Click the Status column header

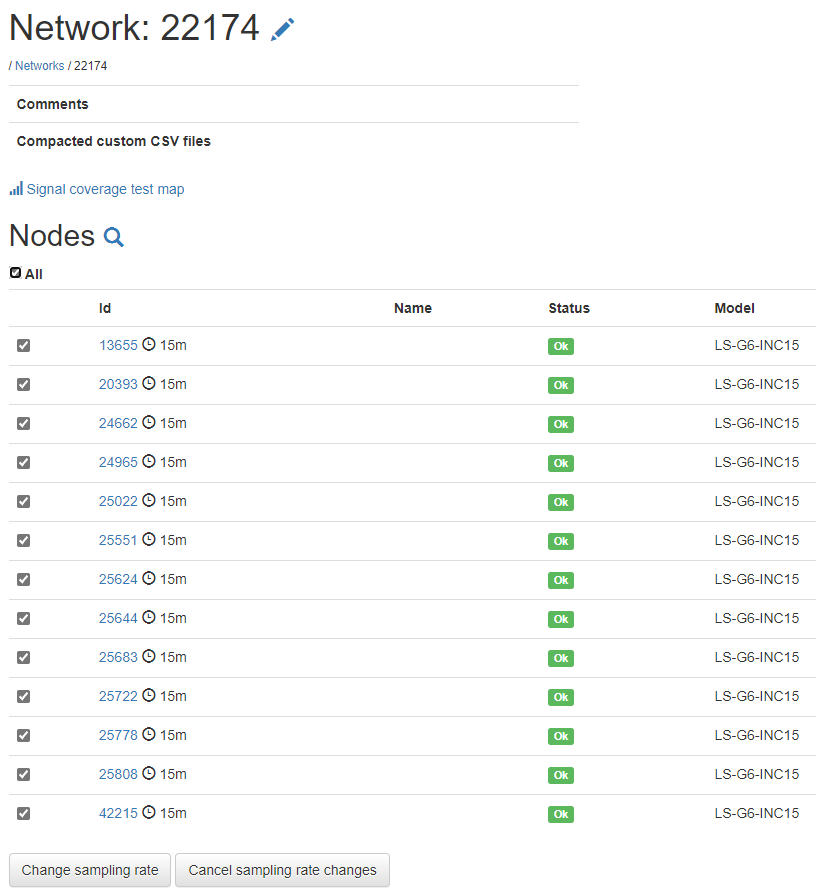(x=569, y=308)
